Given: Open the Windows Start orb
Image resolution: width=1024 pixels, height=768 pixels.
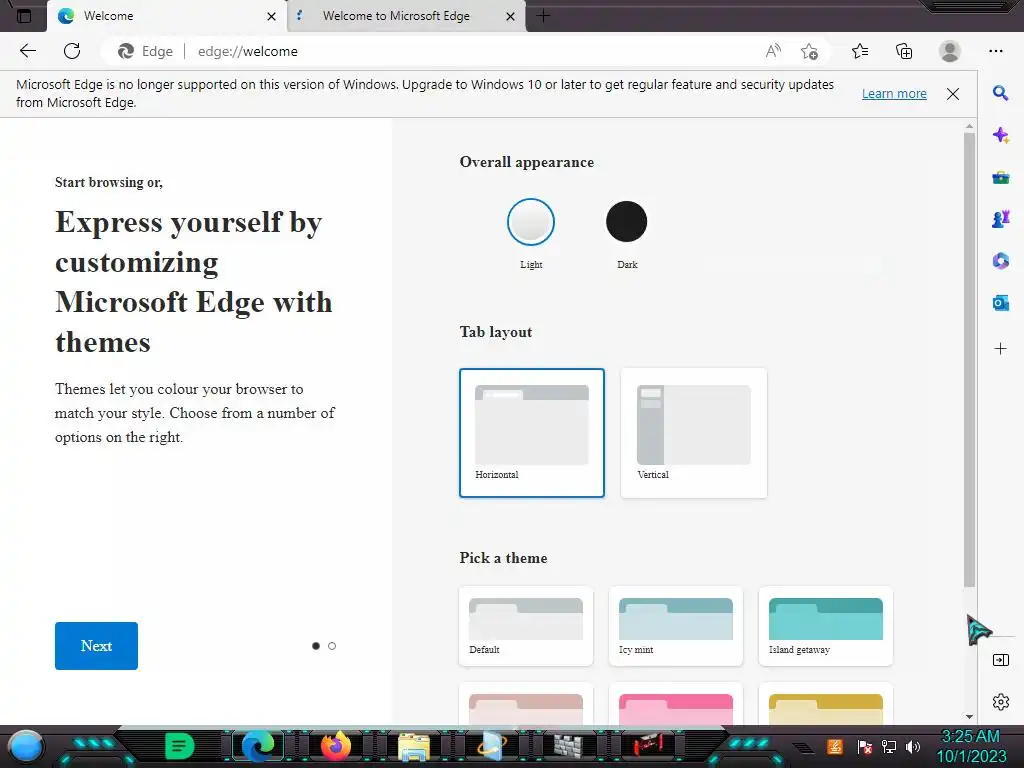Looking at the screenshot, I should (x=26, y=746).
